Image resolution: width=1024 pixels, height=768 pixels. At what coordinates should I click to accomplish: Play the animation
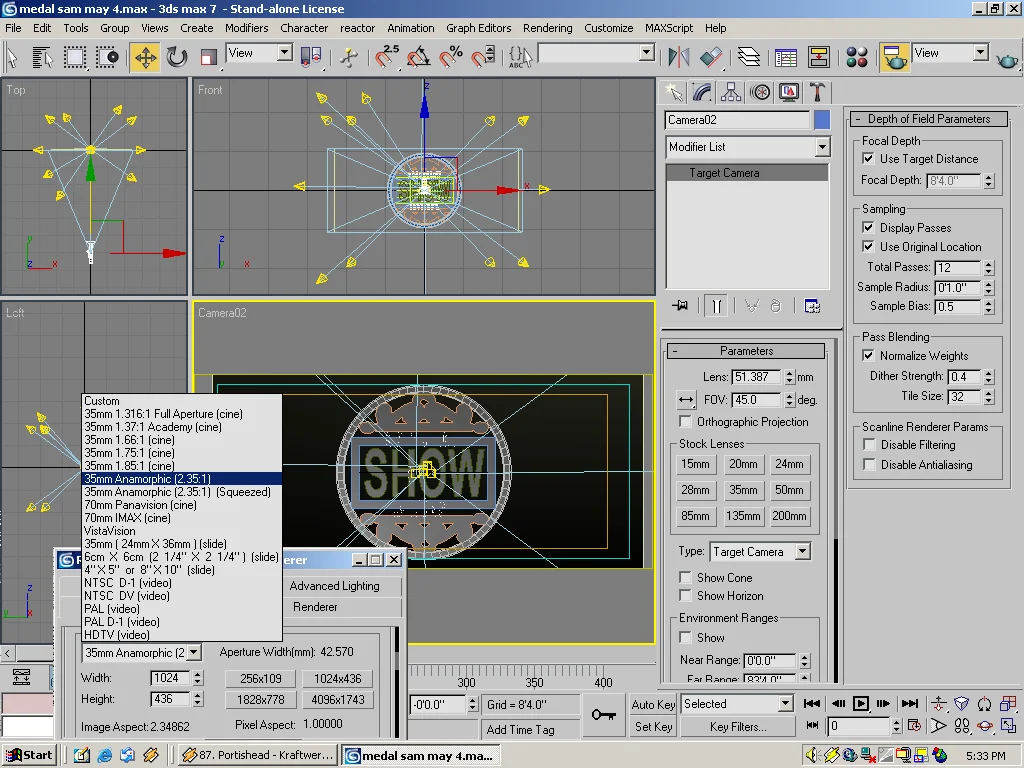(x=861, y=703)
